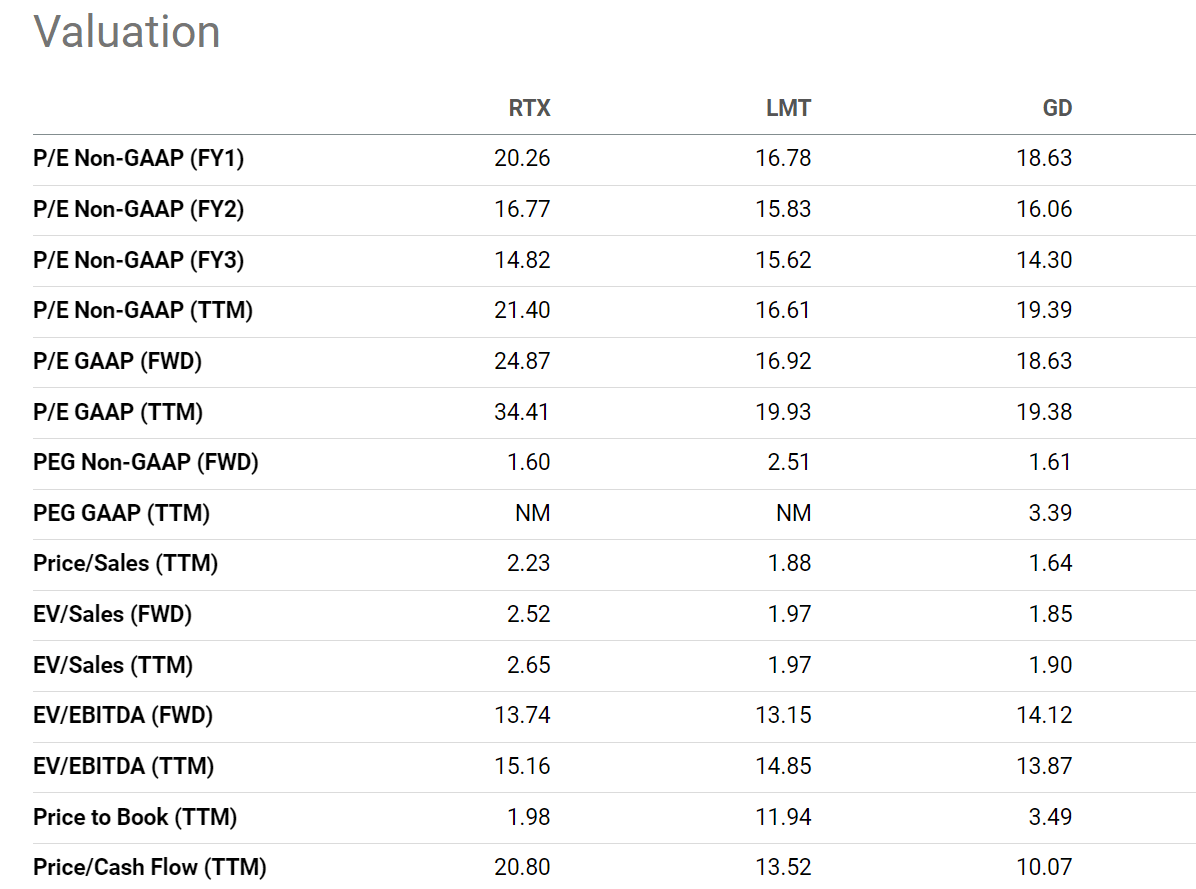Click the P/E Non-GAAP (FY2) metric label
The height and width of the screenshot is (889, 1196).
(x=138, y=209)
